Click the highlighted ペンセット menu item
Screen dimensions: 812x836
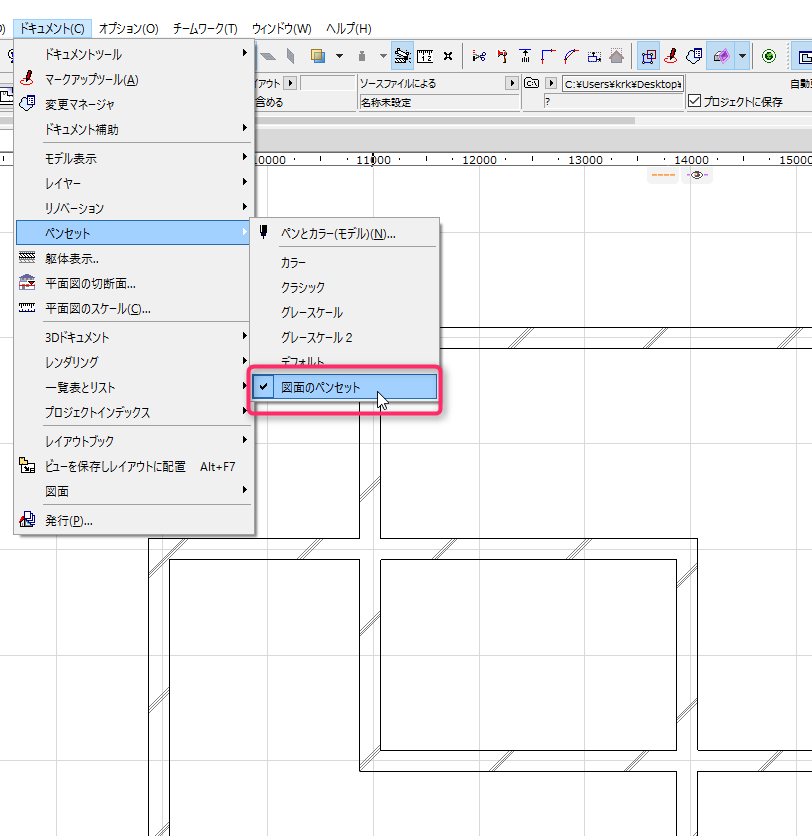point(133,233)
